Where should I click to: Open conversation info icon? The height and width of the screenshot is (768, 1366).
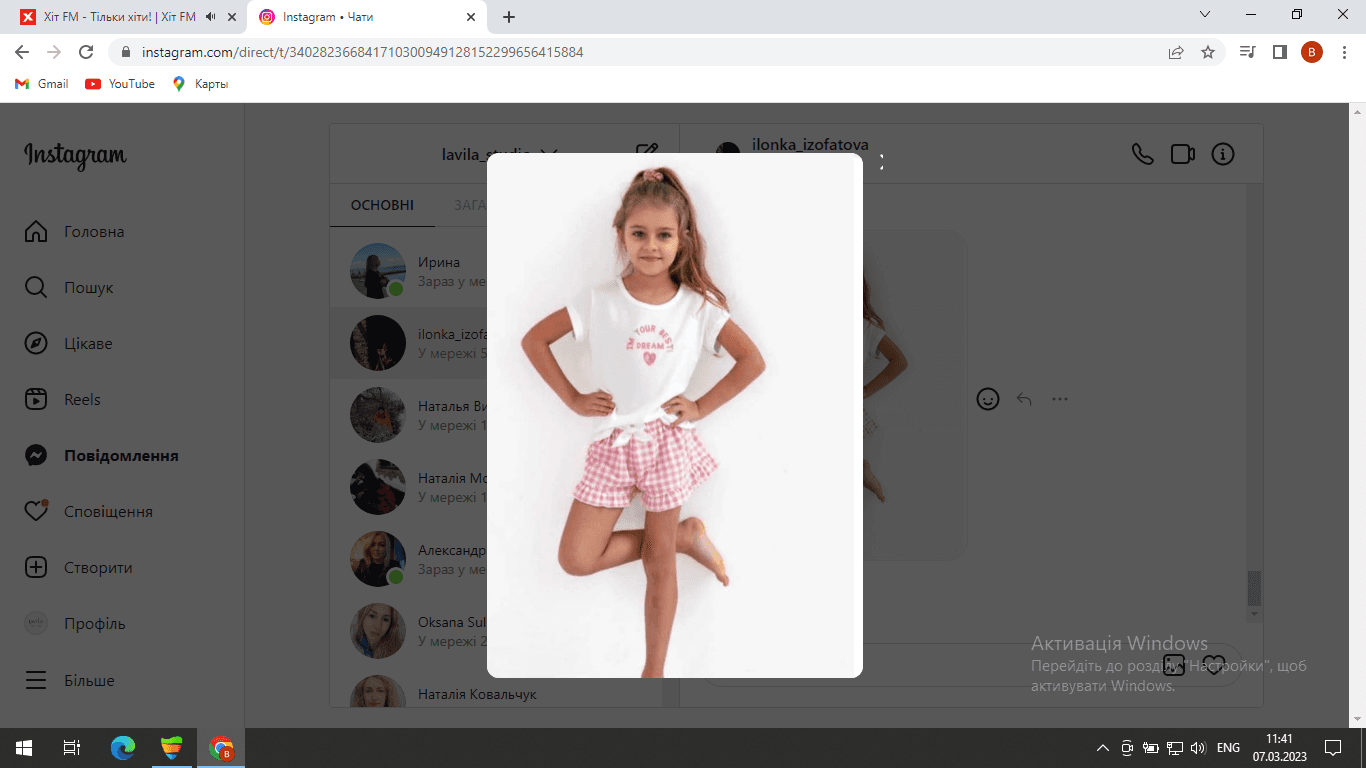(1223, 154)
